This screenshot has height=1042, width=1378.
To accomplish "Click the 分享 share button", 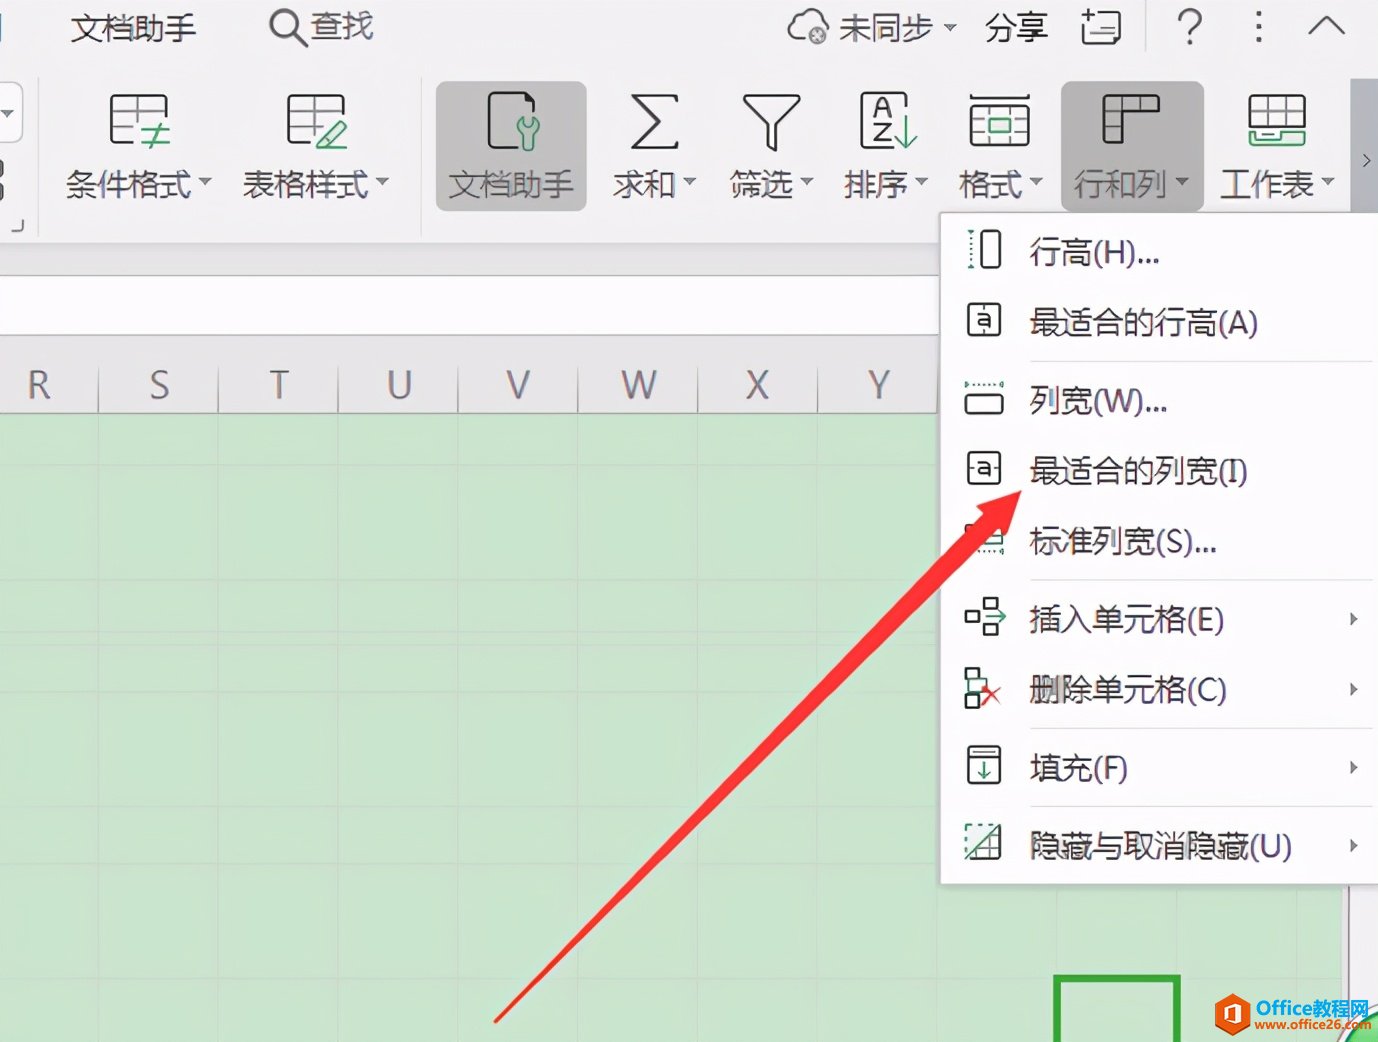I will click(1016, 27).
